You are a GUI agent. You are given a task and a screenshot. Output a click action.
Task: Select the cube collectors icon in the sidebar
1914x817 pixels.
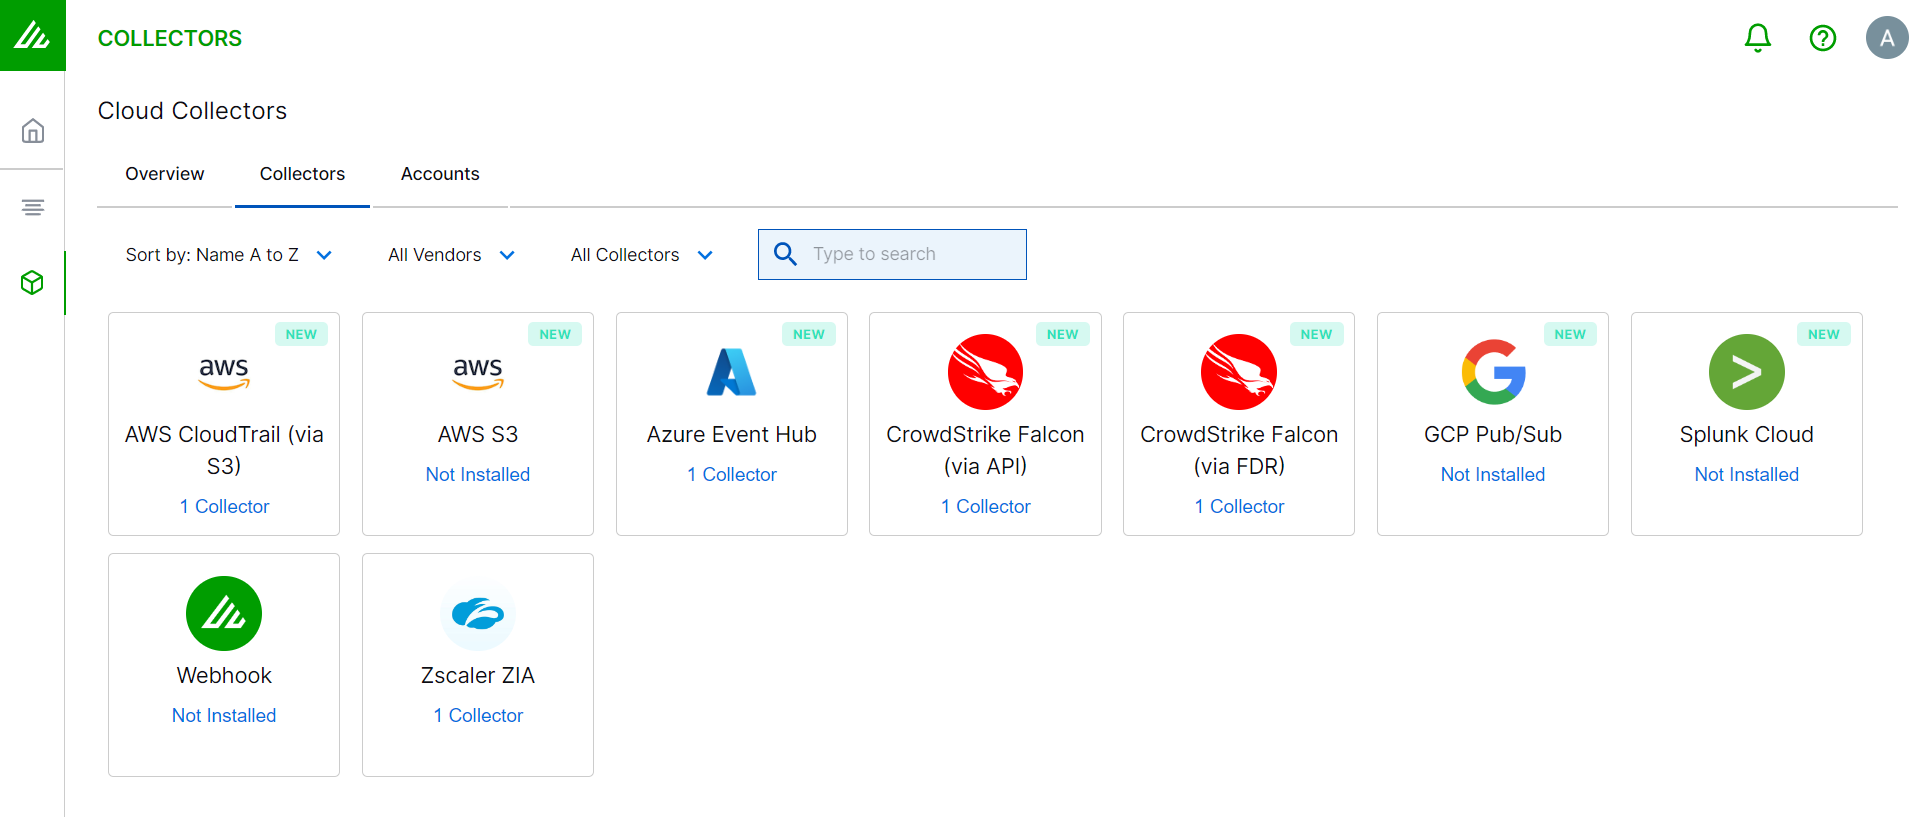pyautogui.click(x=32, y=283)
